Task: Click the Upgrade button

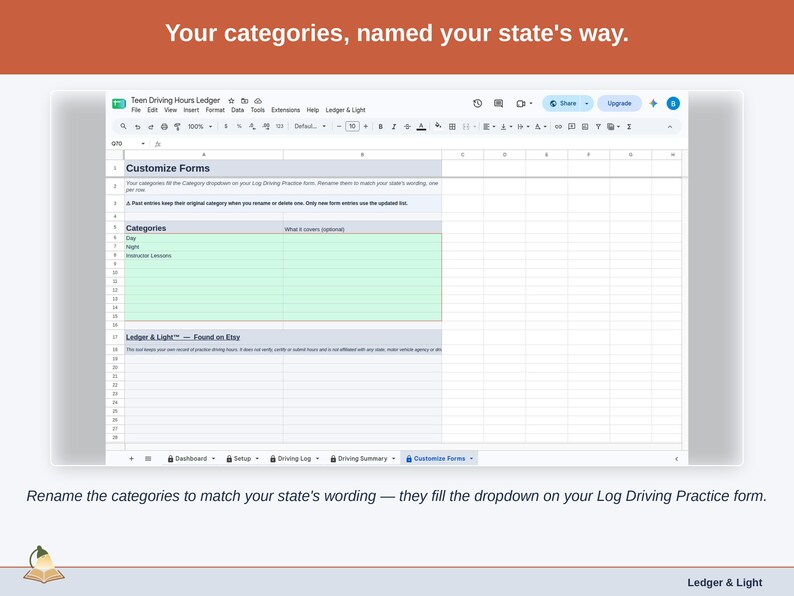Action: tap(619, 103)
